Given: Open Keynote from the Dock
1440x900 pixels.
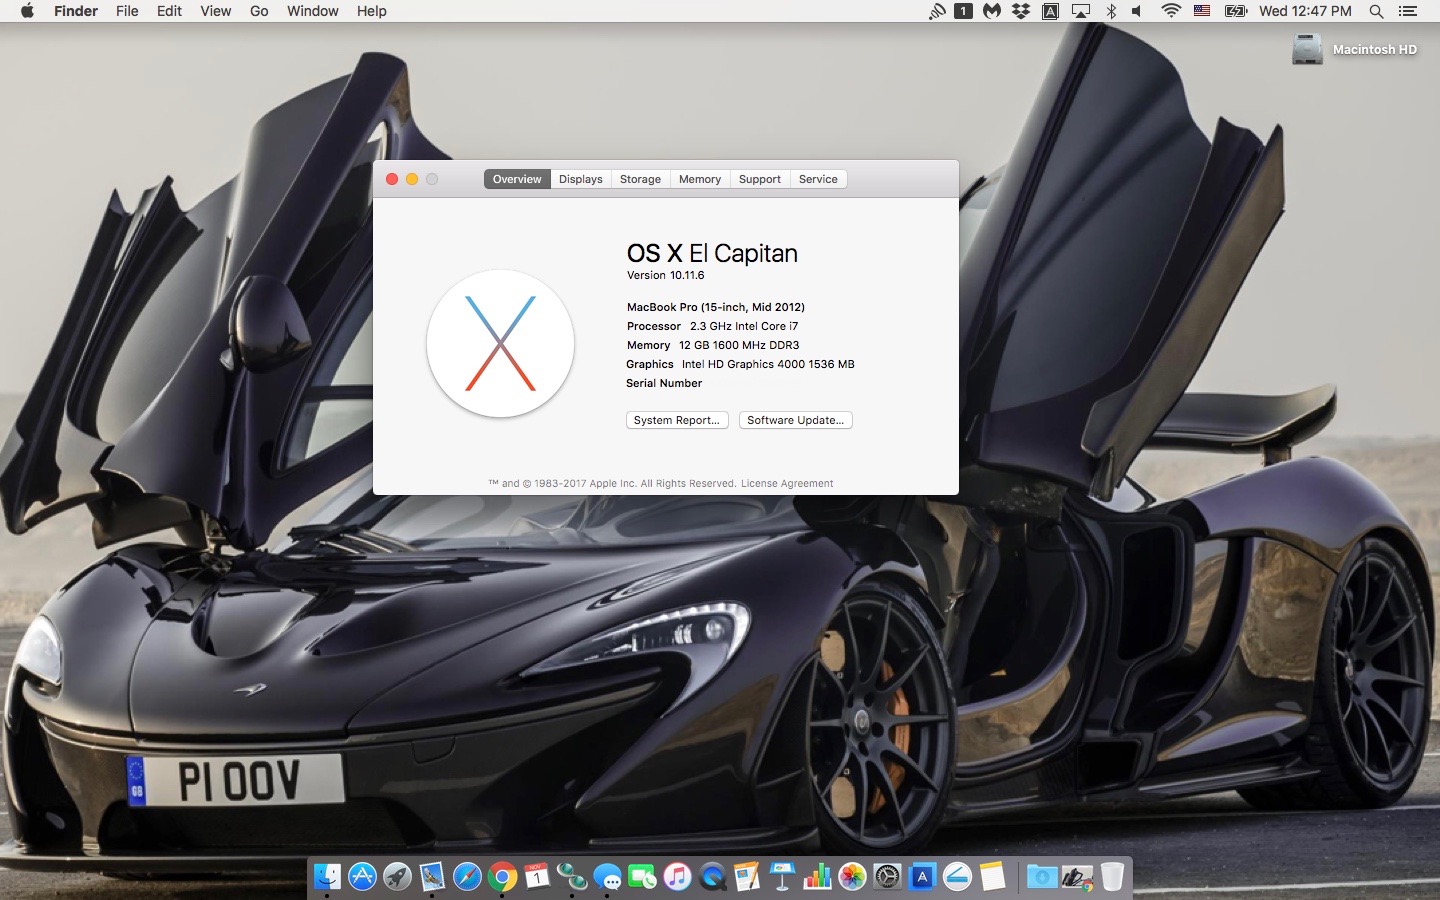Looking at the screenshot, I should 782,877.
